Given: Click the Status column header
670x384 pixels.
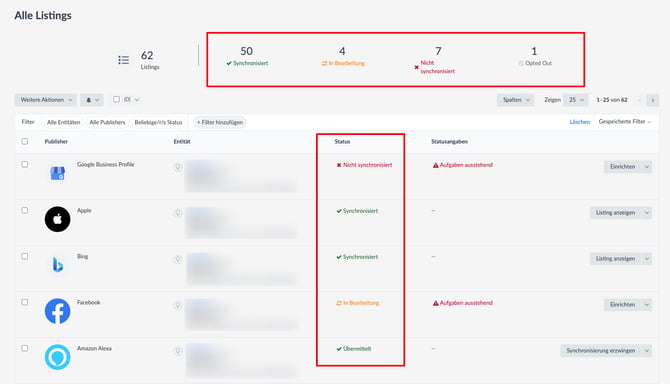Looking at the screenshot, I should [x=342, y=141].
